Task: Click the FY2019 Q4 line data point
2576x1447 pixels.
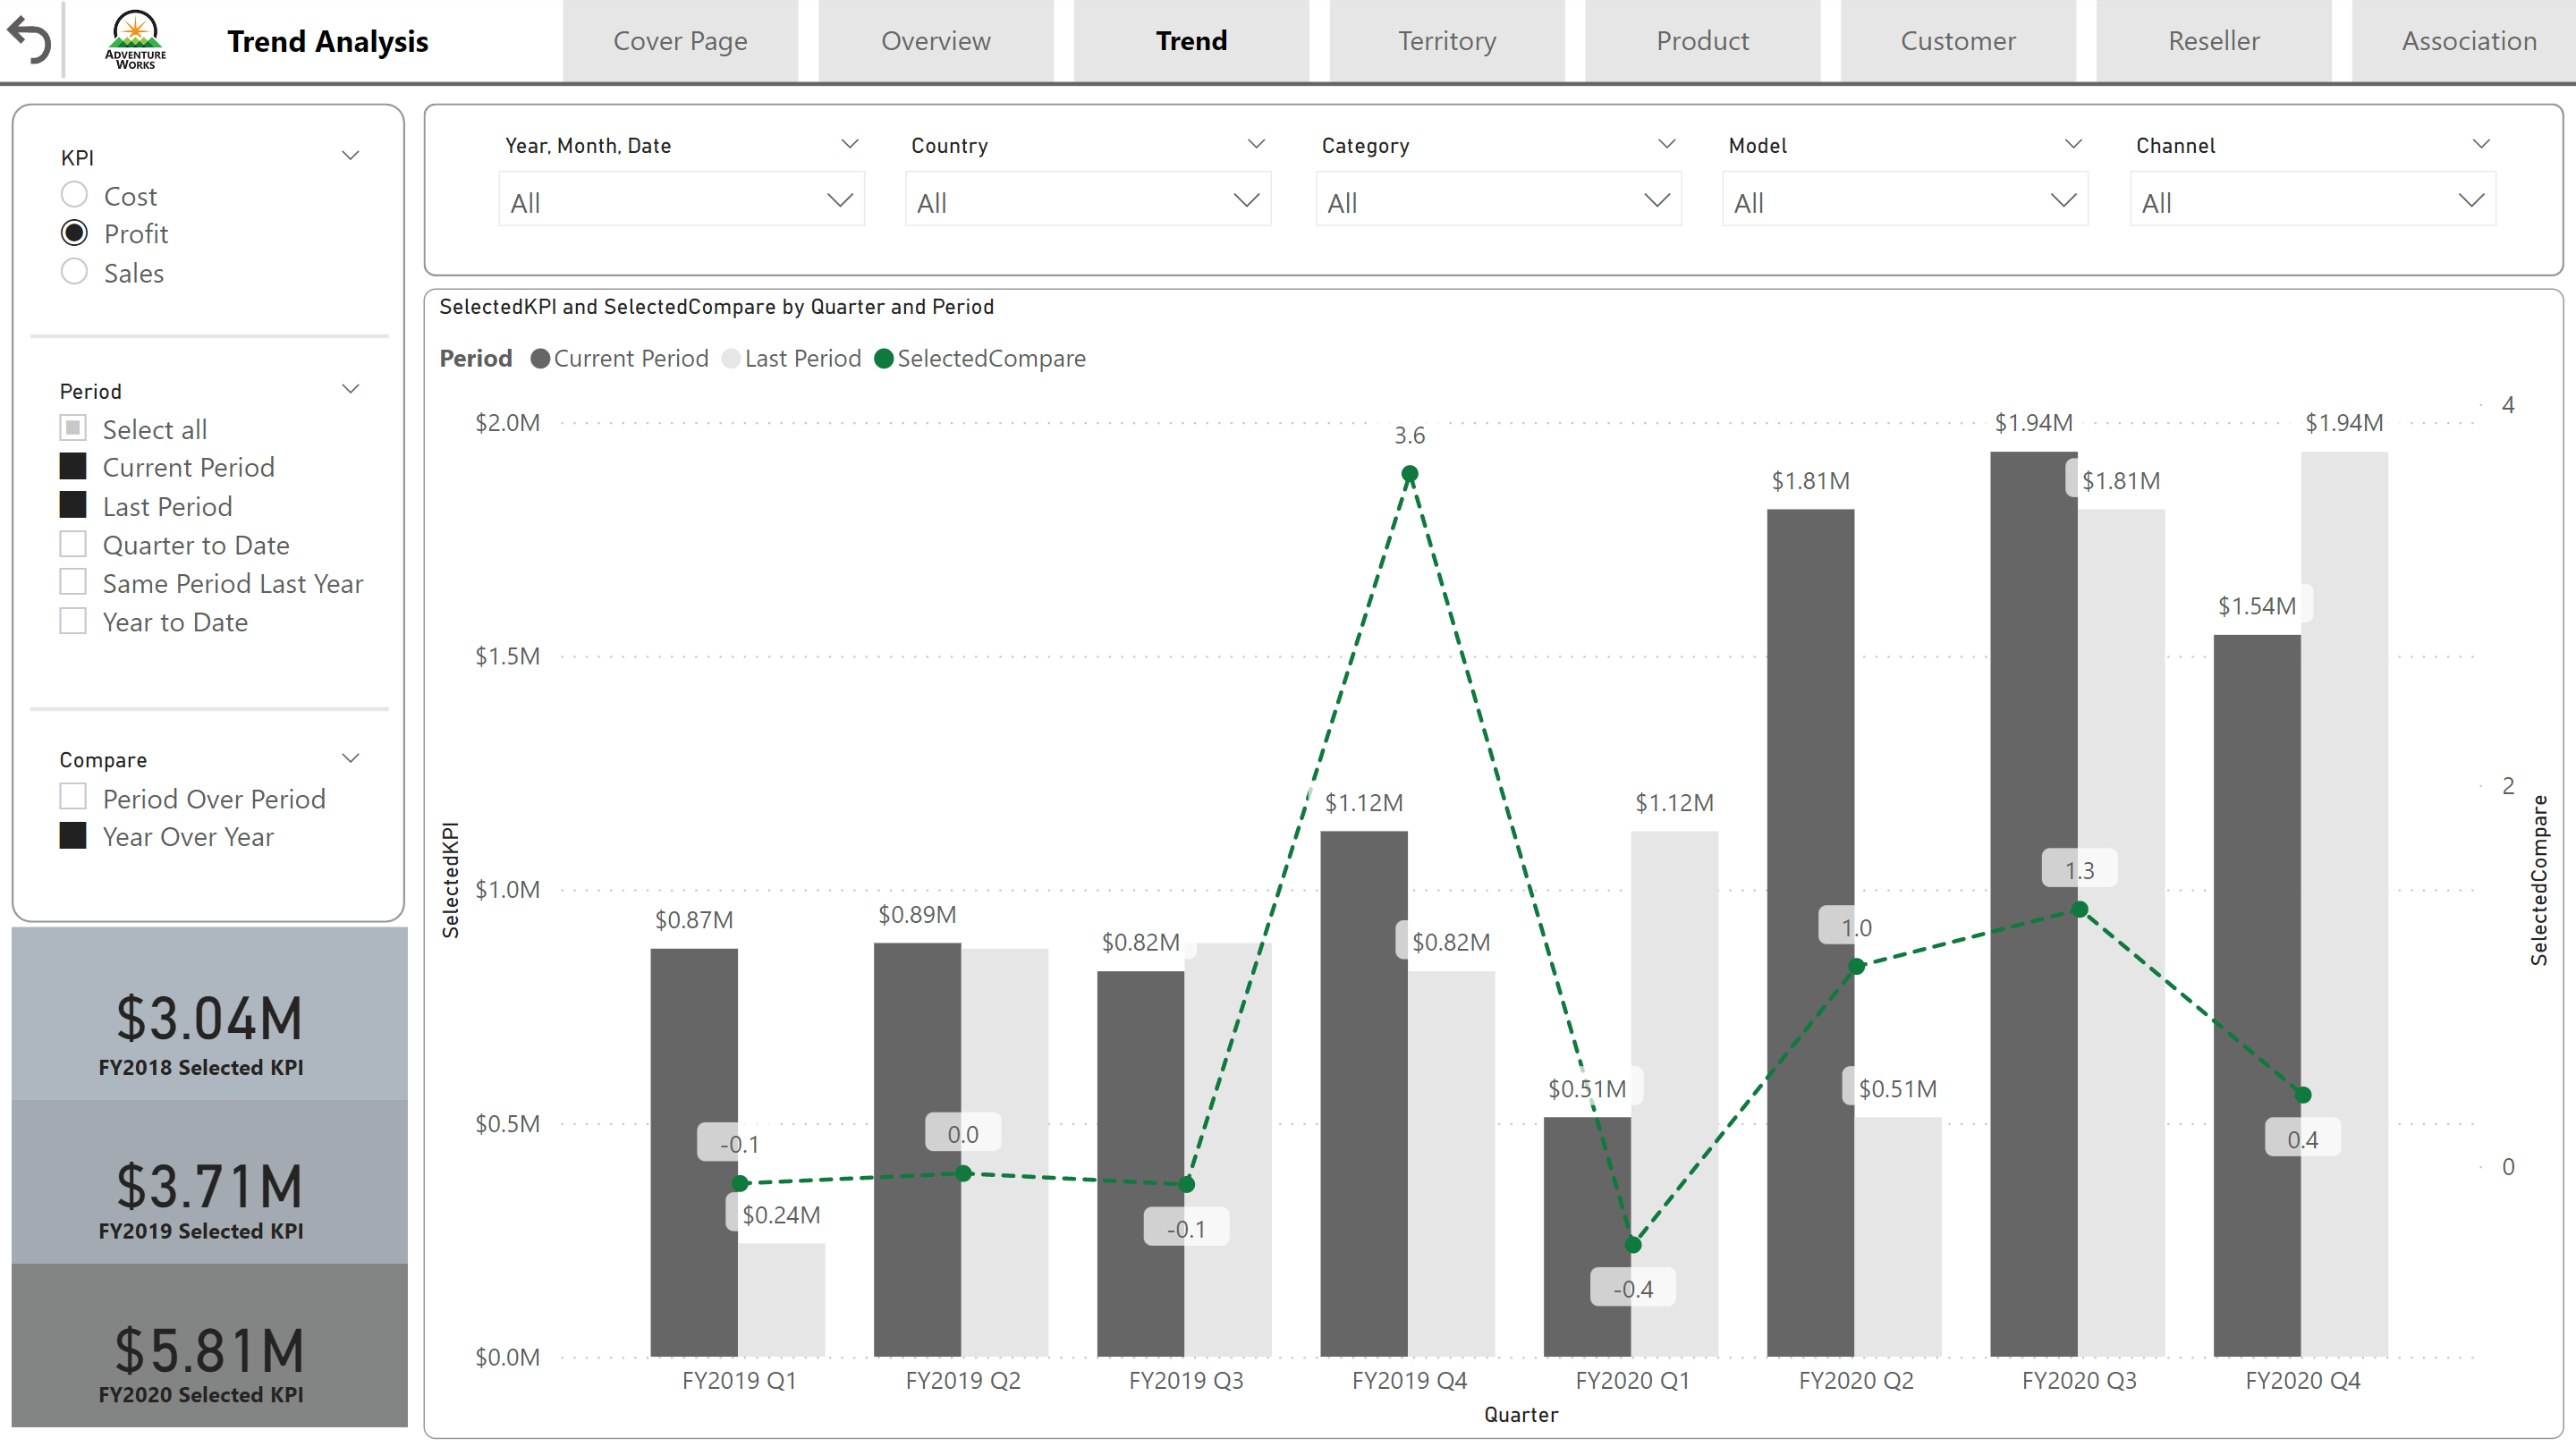Action: (1409, 474)
